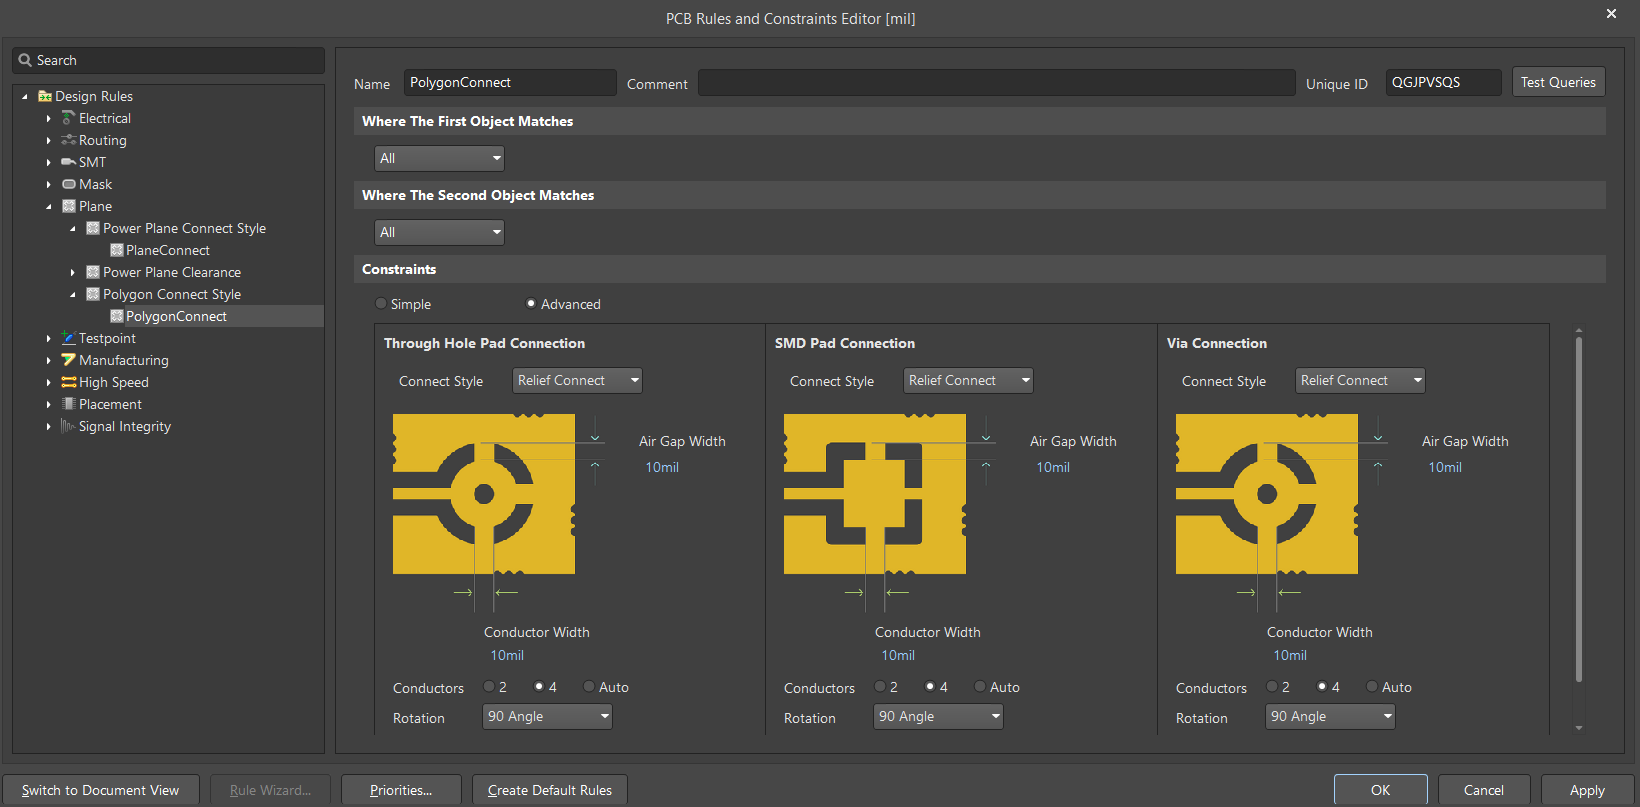1640x807 pixels.
Task: Click the Placement category icon
Action: point(68,404)
